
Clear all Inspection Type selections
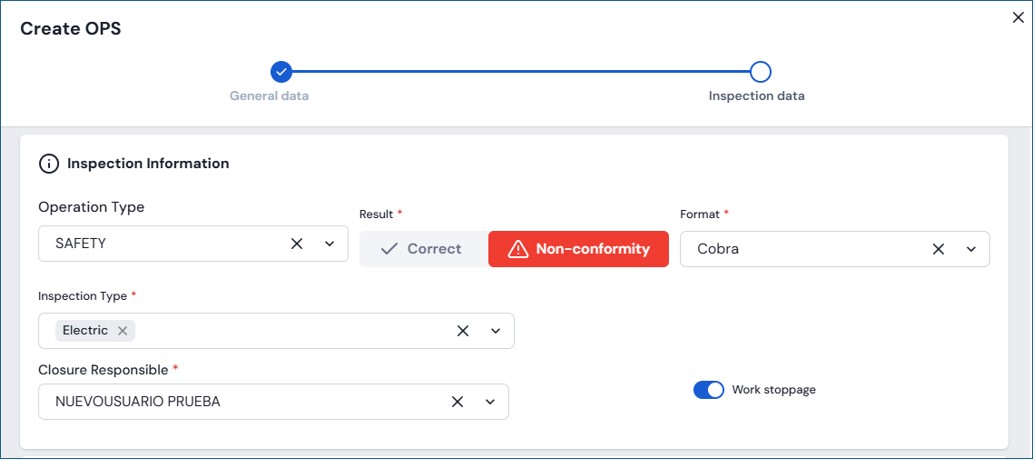point(462,331)
